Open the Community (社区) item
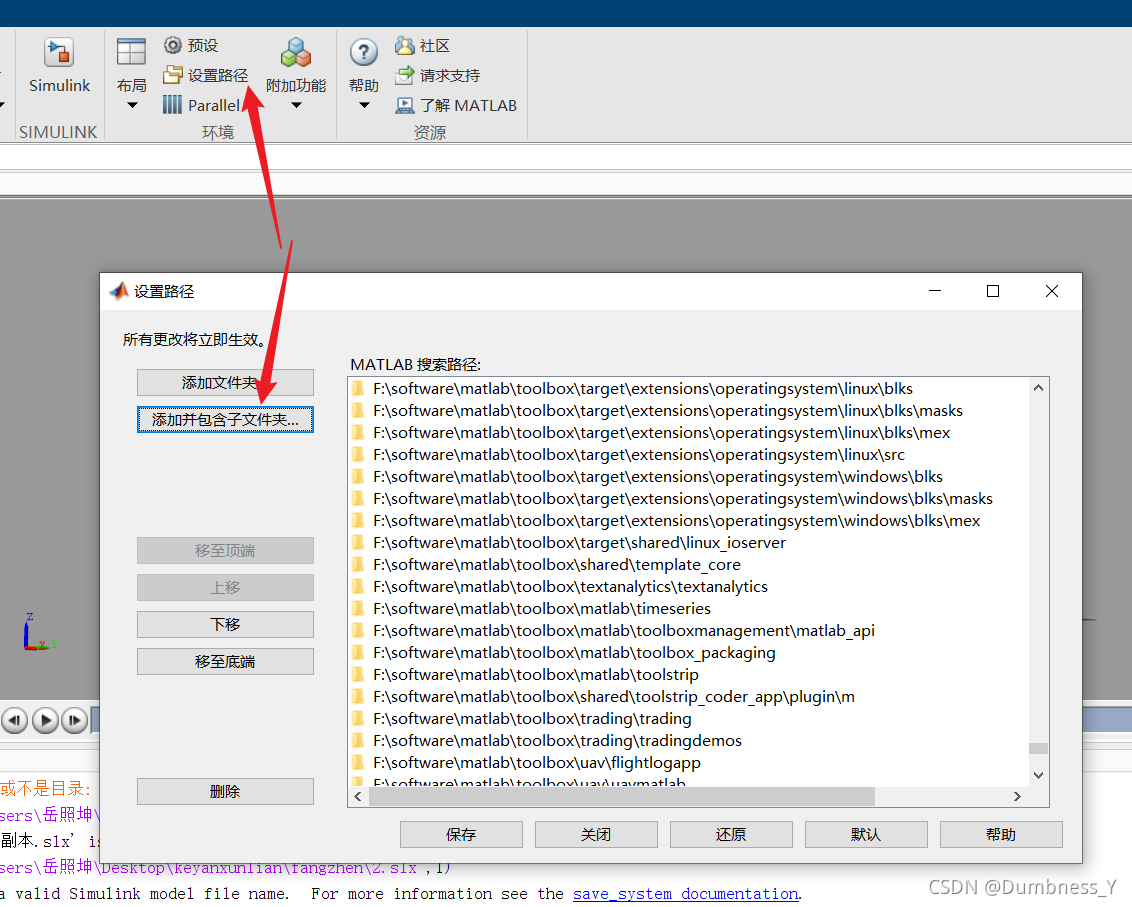The width and height of the screenshot is (1132, 907). [x=422, y=45]
